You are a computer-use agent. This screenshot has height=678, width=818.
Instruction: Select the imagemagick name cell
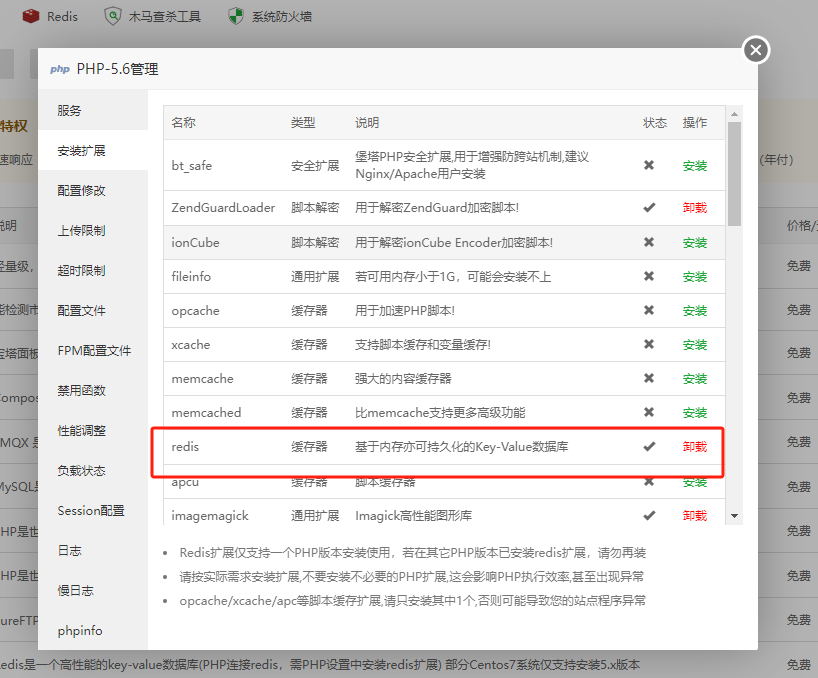point(210,516)
